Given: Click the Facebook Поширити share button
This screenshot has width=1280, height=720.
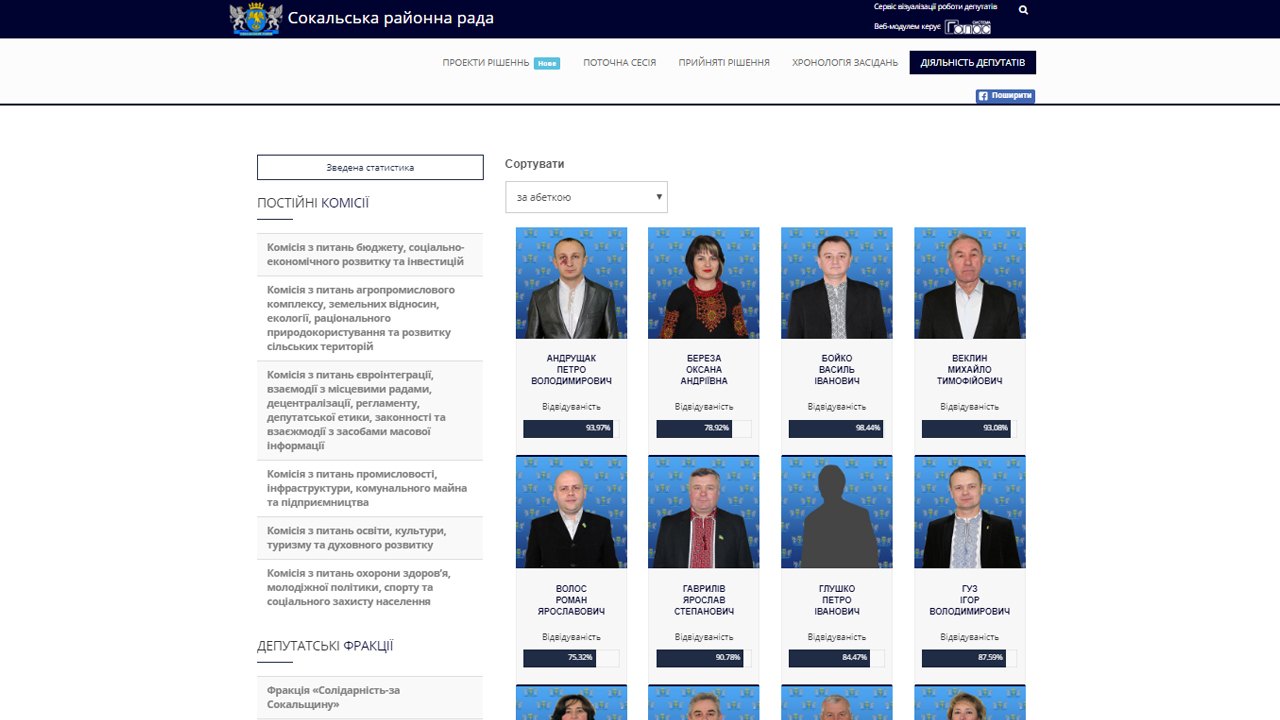Looking at the screenshot, I should click(1005, 96).
